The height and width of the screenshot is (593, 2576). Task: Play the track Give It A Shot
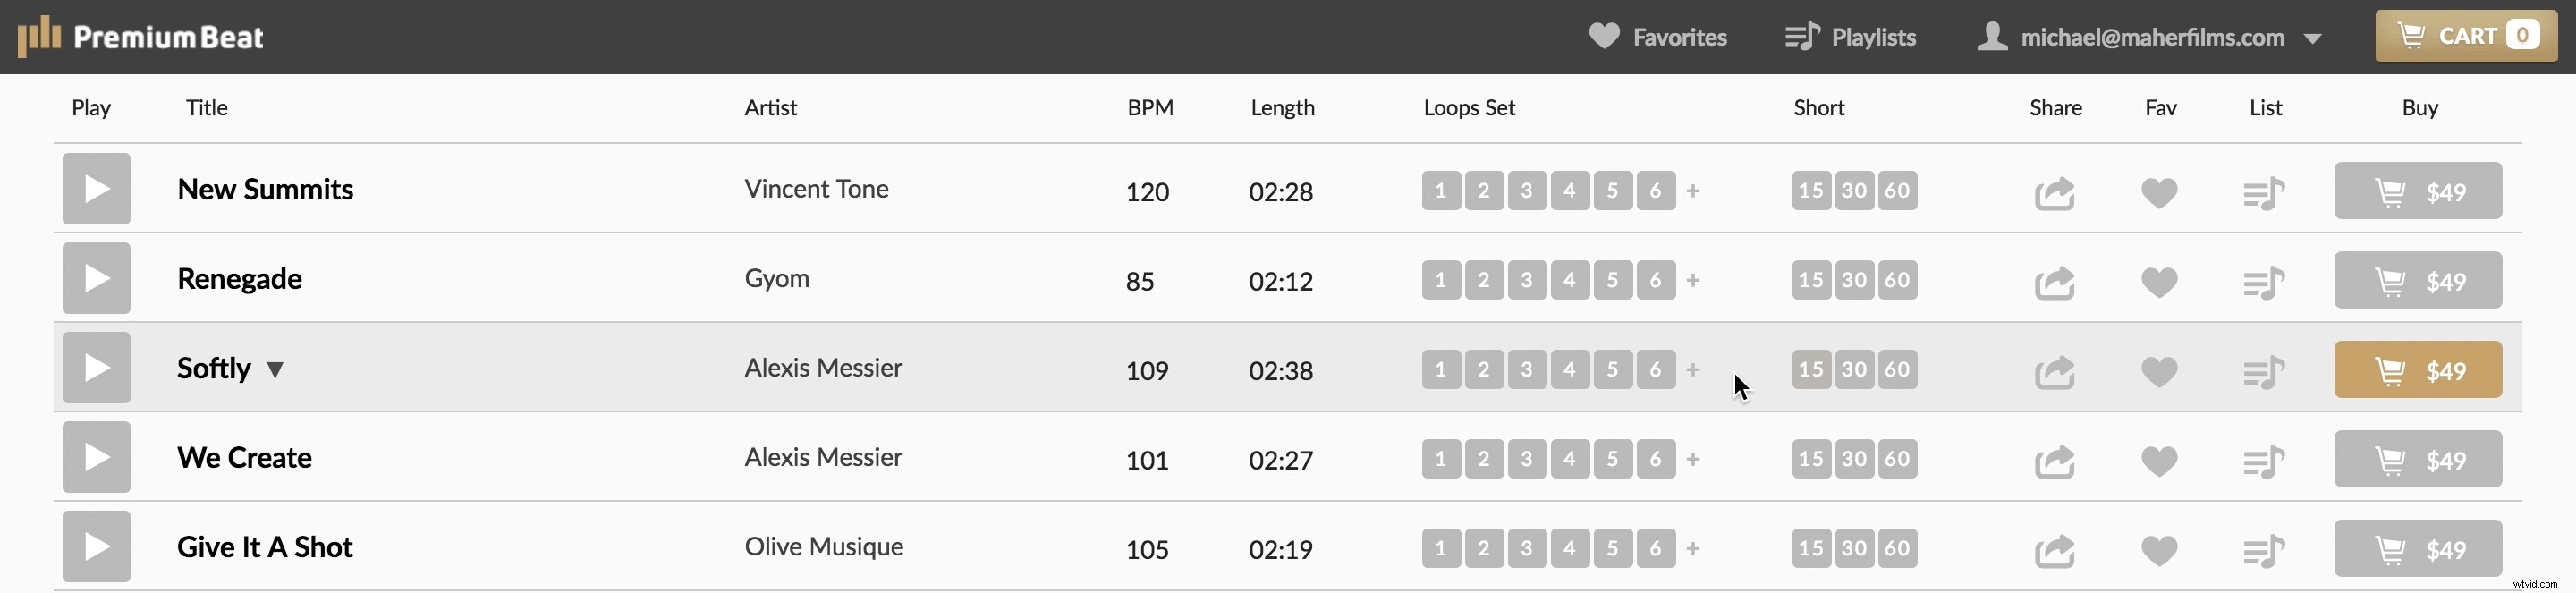[x=96, y=547]
